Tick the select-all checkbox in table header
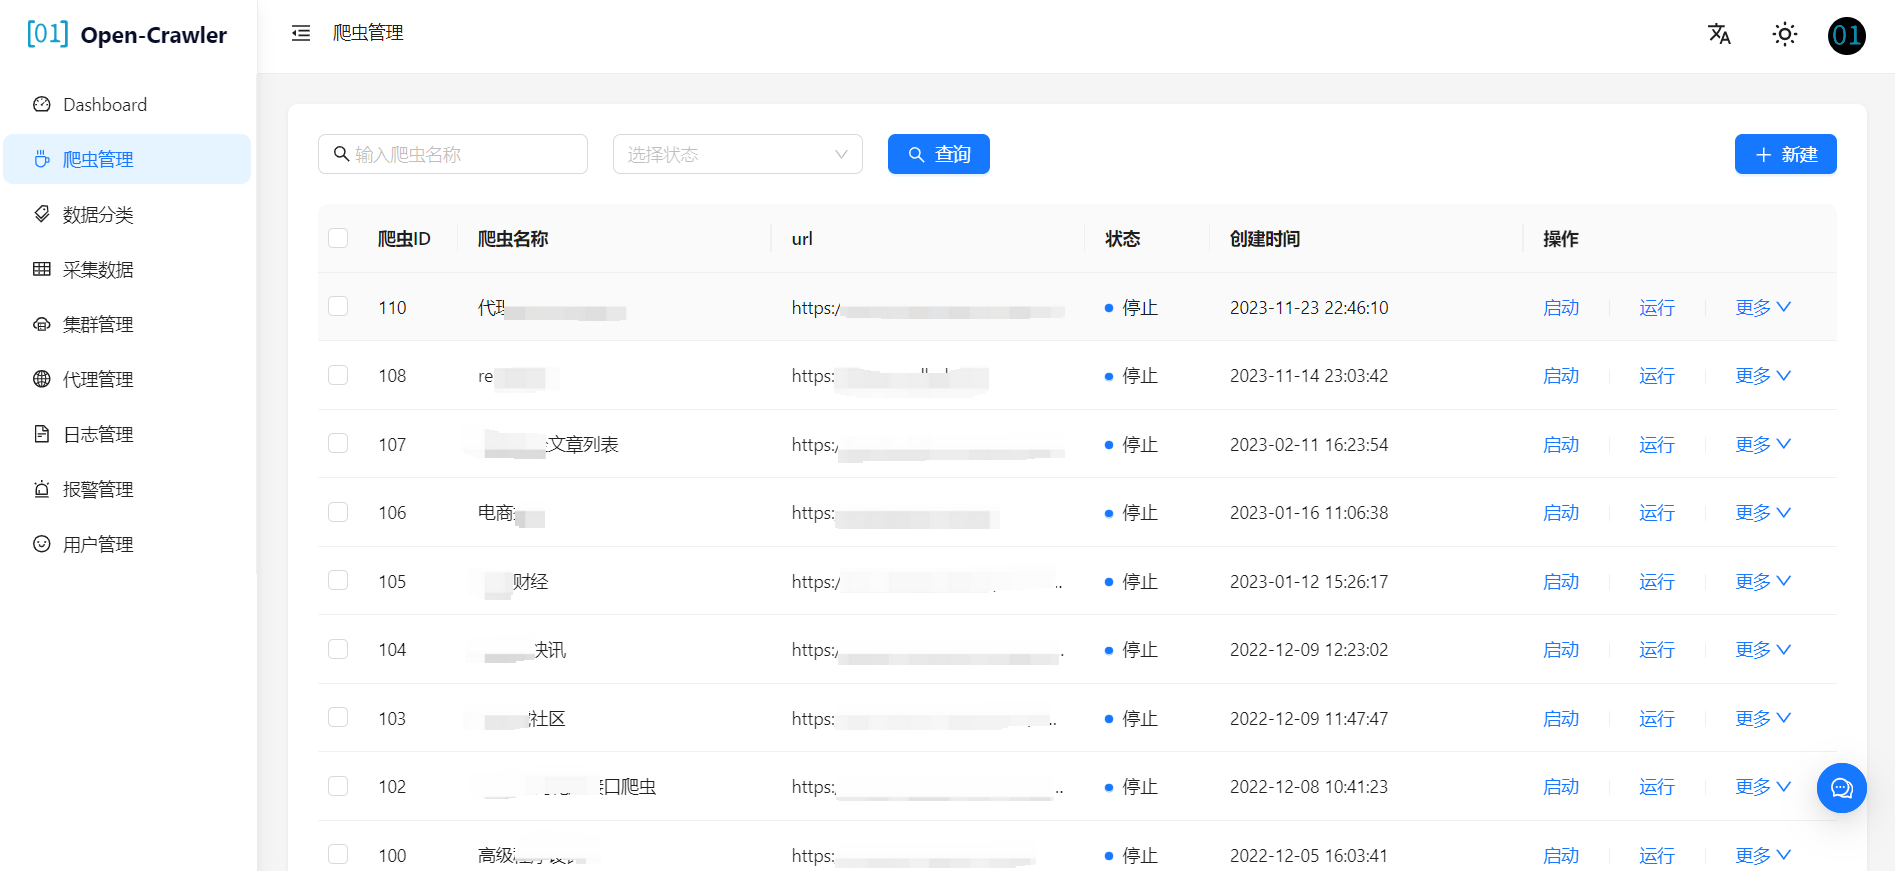 [338, 238]
